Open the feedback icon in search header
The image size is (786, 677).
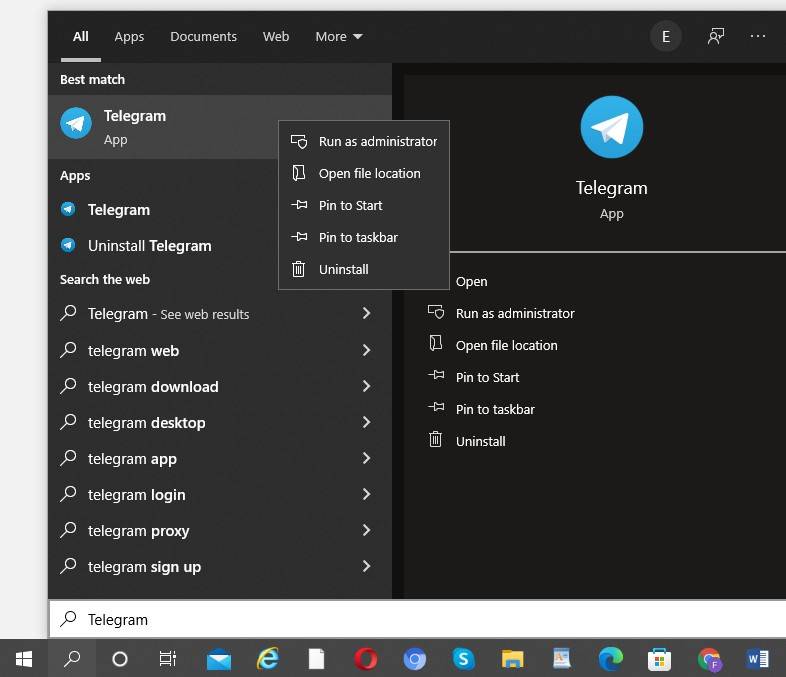pos(716,36)
